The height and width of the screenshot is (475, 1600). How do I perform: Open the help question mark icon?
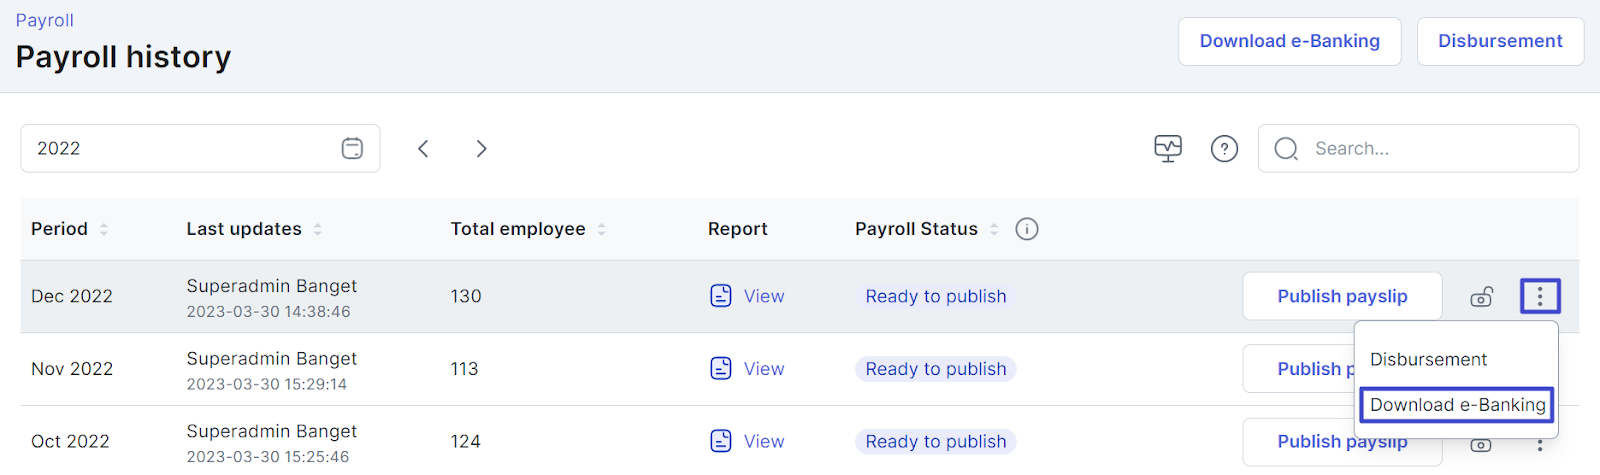(x=1224, y=149)
